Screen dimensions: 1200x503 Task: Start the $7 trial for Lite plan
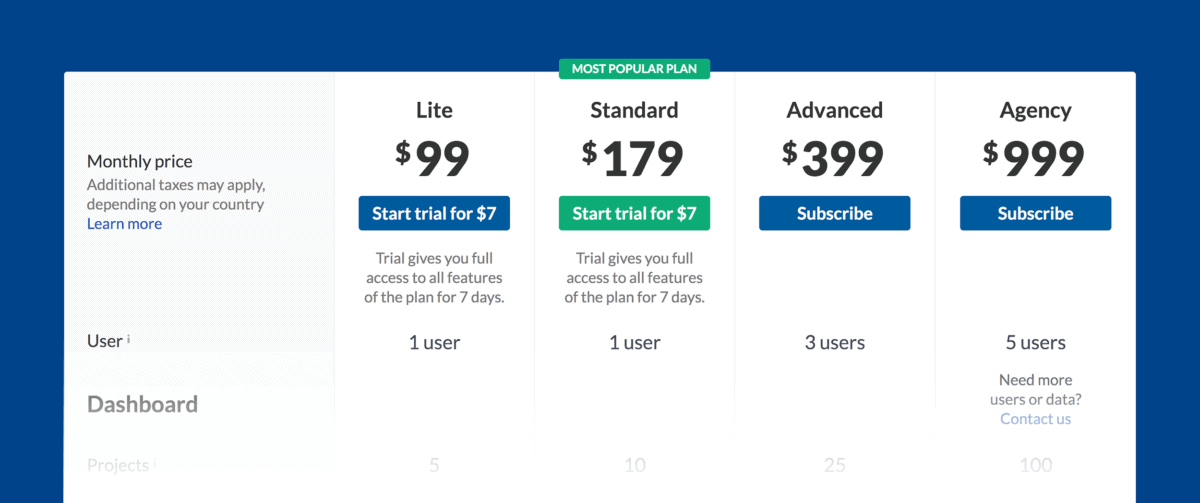tap(434, 213)
